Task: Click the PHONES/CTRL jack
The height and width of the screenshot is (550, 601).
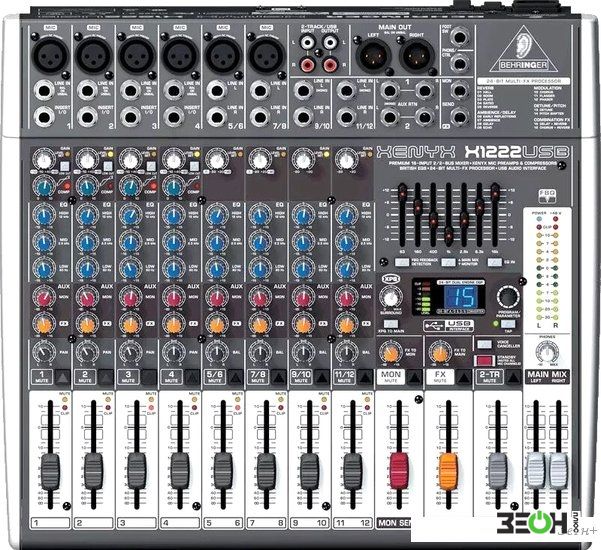Action: click(460, 63)
